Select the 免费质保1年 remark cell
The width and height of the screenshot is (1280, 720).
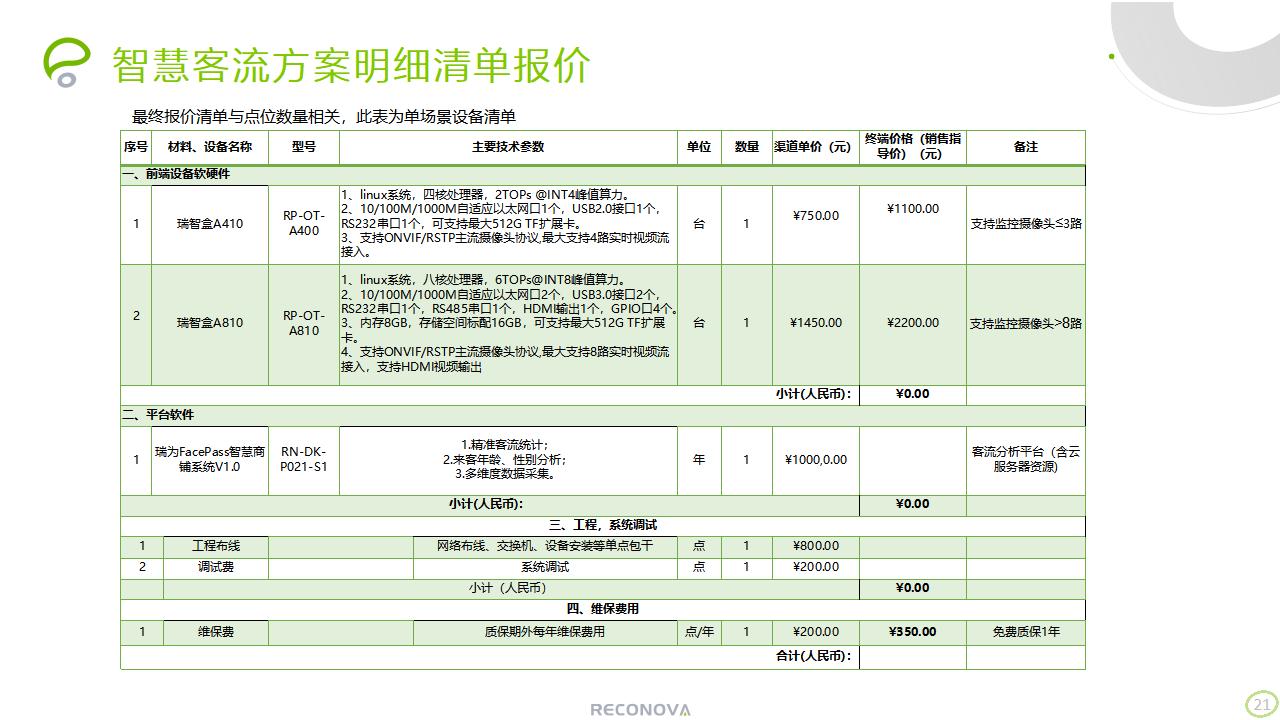(x=1025, y=632)
